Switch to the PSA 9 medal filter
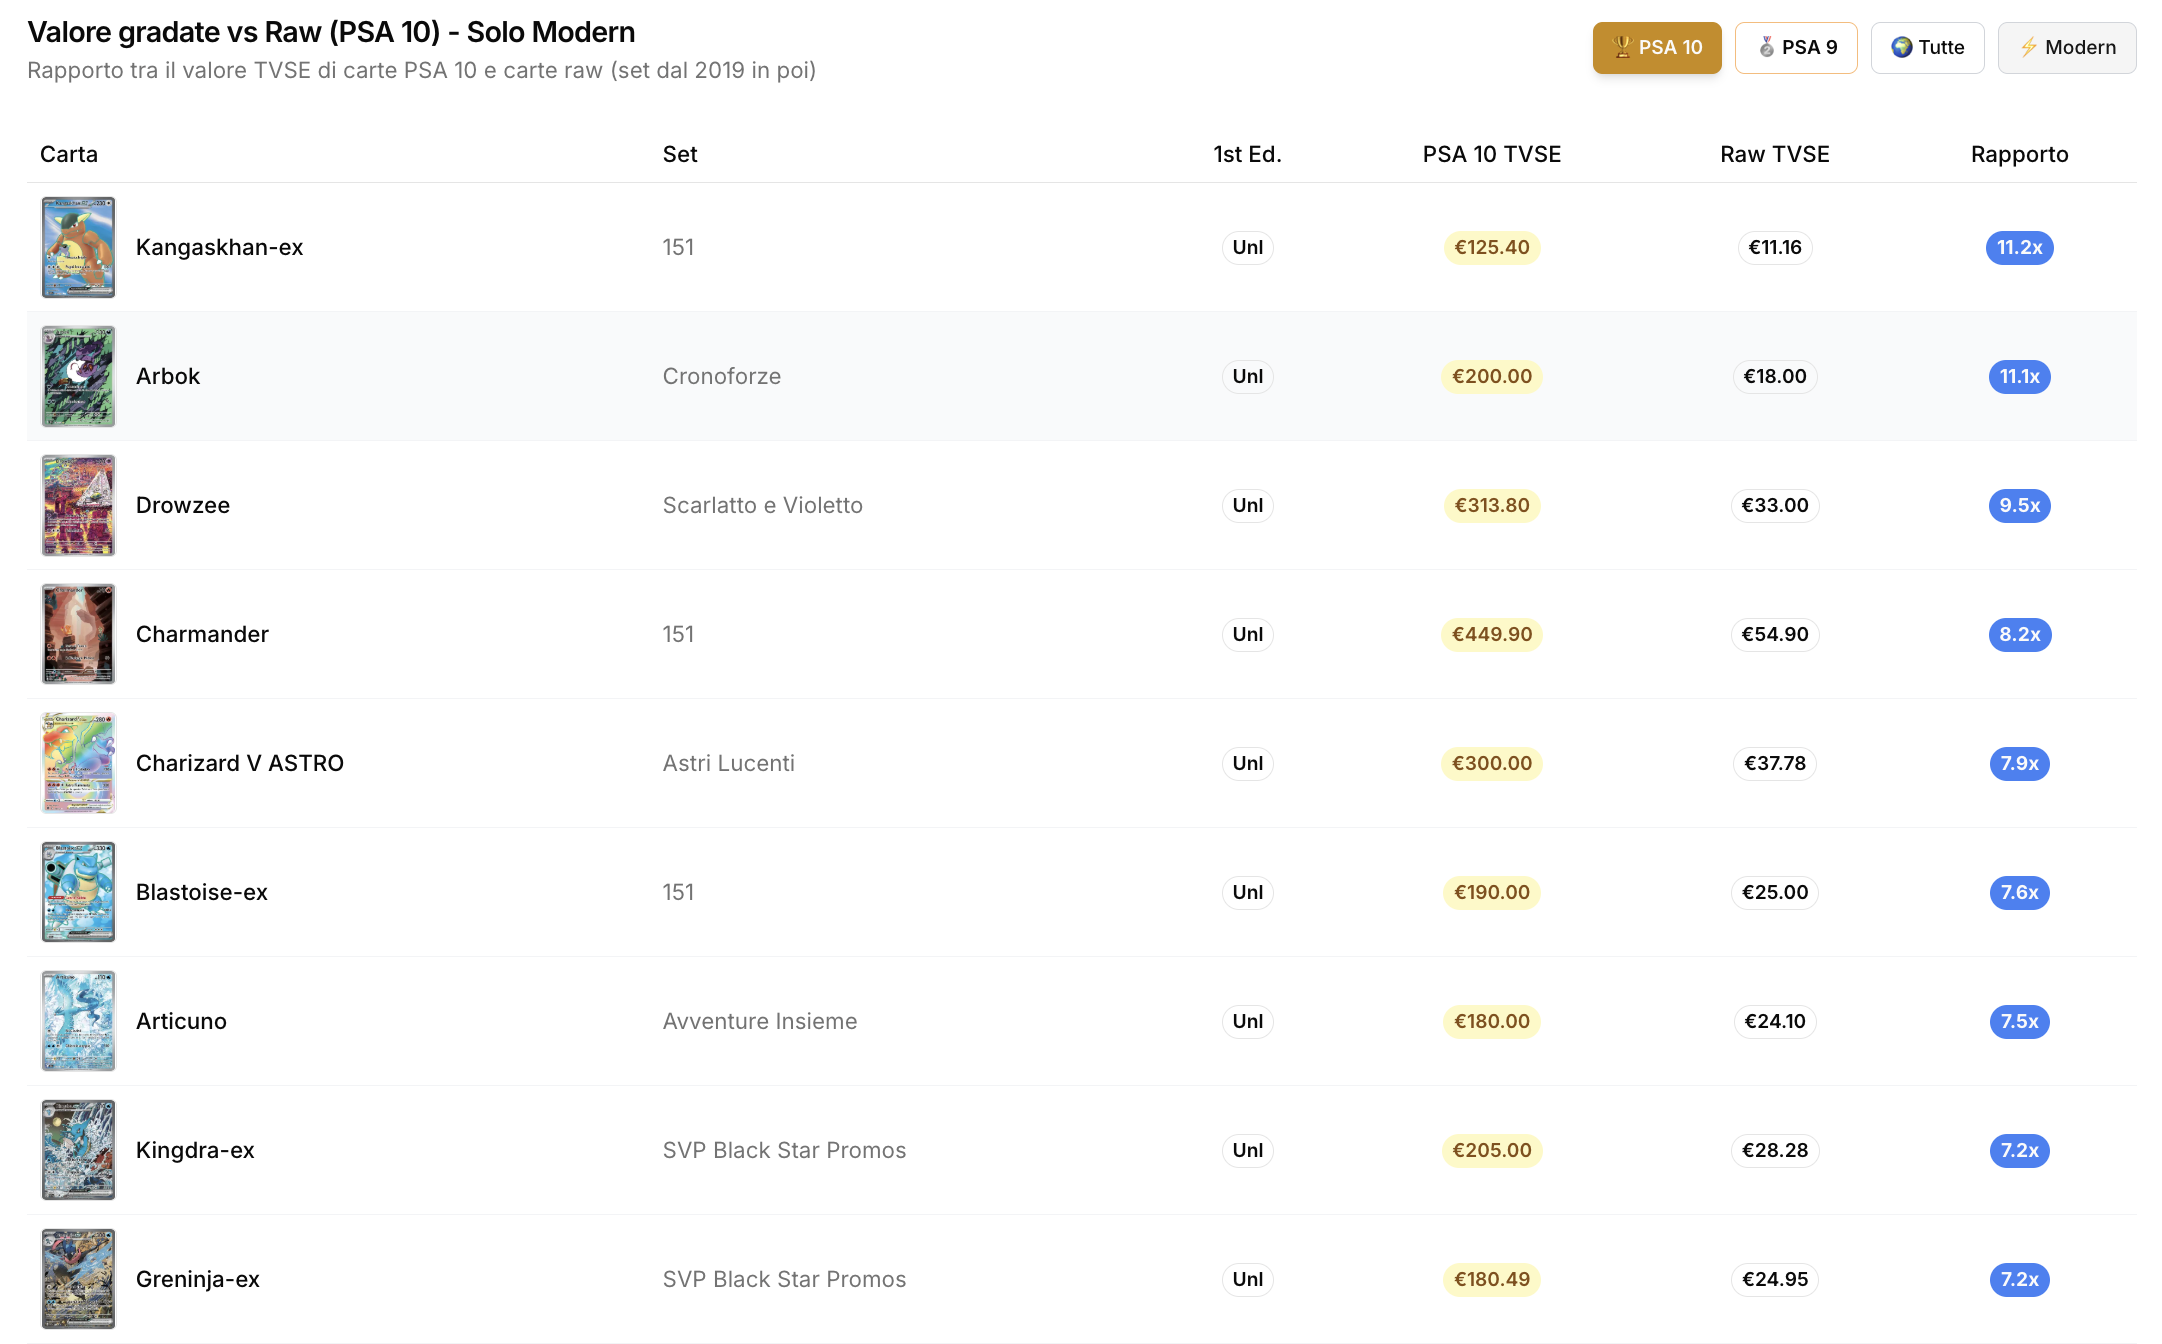The width and height of the screenshot is (2162, 1344). coord(1795,48)
